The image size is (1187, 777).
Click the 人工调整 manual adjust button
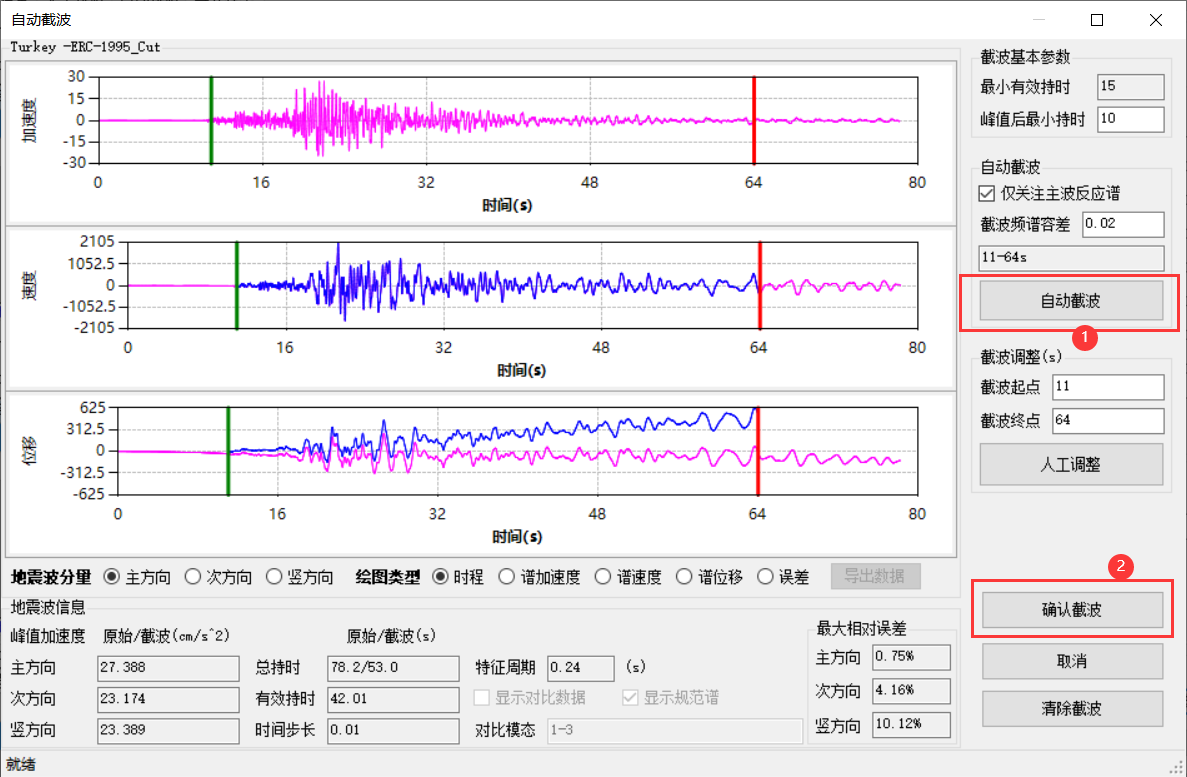click(1071, 465)
